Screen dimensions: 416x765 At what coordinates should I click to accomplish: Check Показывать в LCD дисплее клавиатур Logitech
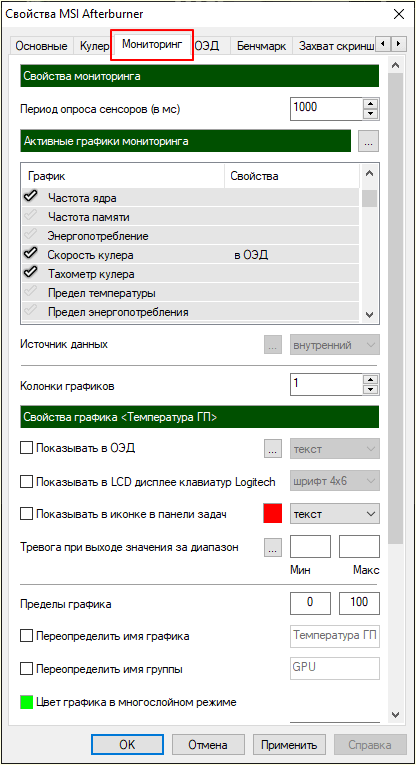pos(26,482)
